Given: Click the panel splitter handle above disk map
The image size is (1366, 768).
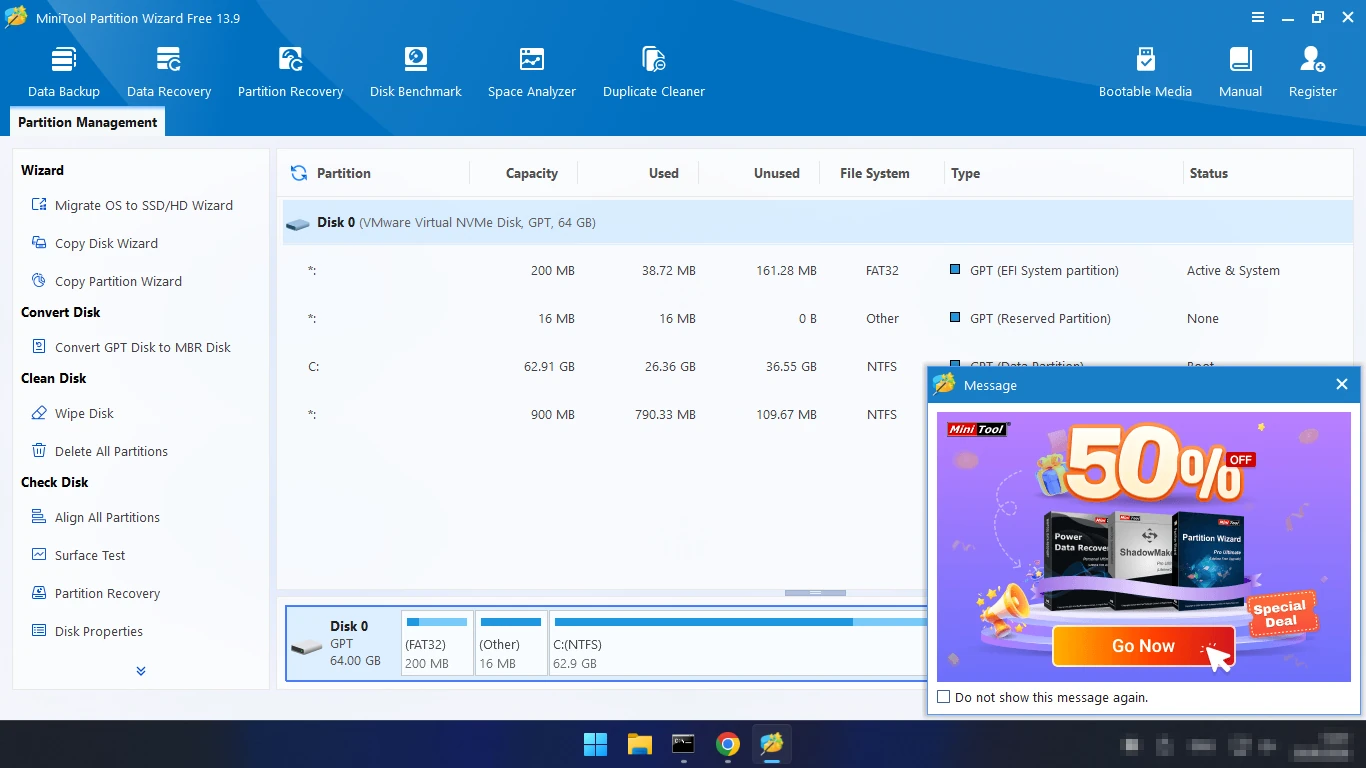Looking at the screenshot, I should coord(815,593).
